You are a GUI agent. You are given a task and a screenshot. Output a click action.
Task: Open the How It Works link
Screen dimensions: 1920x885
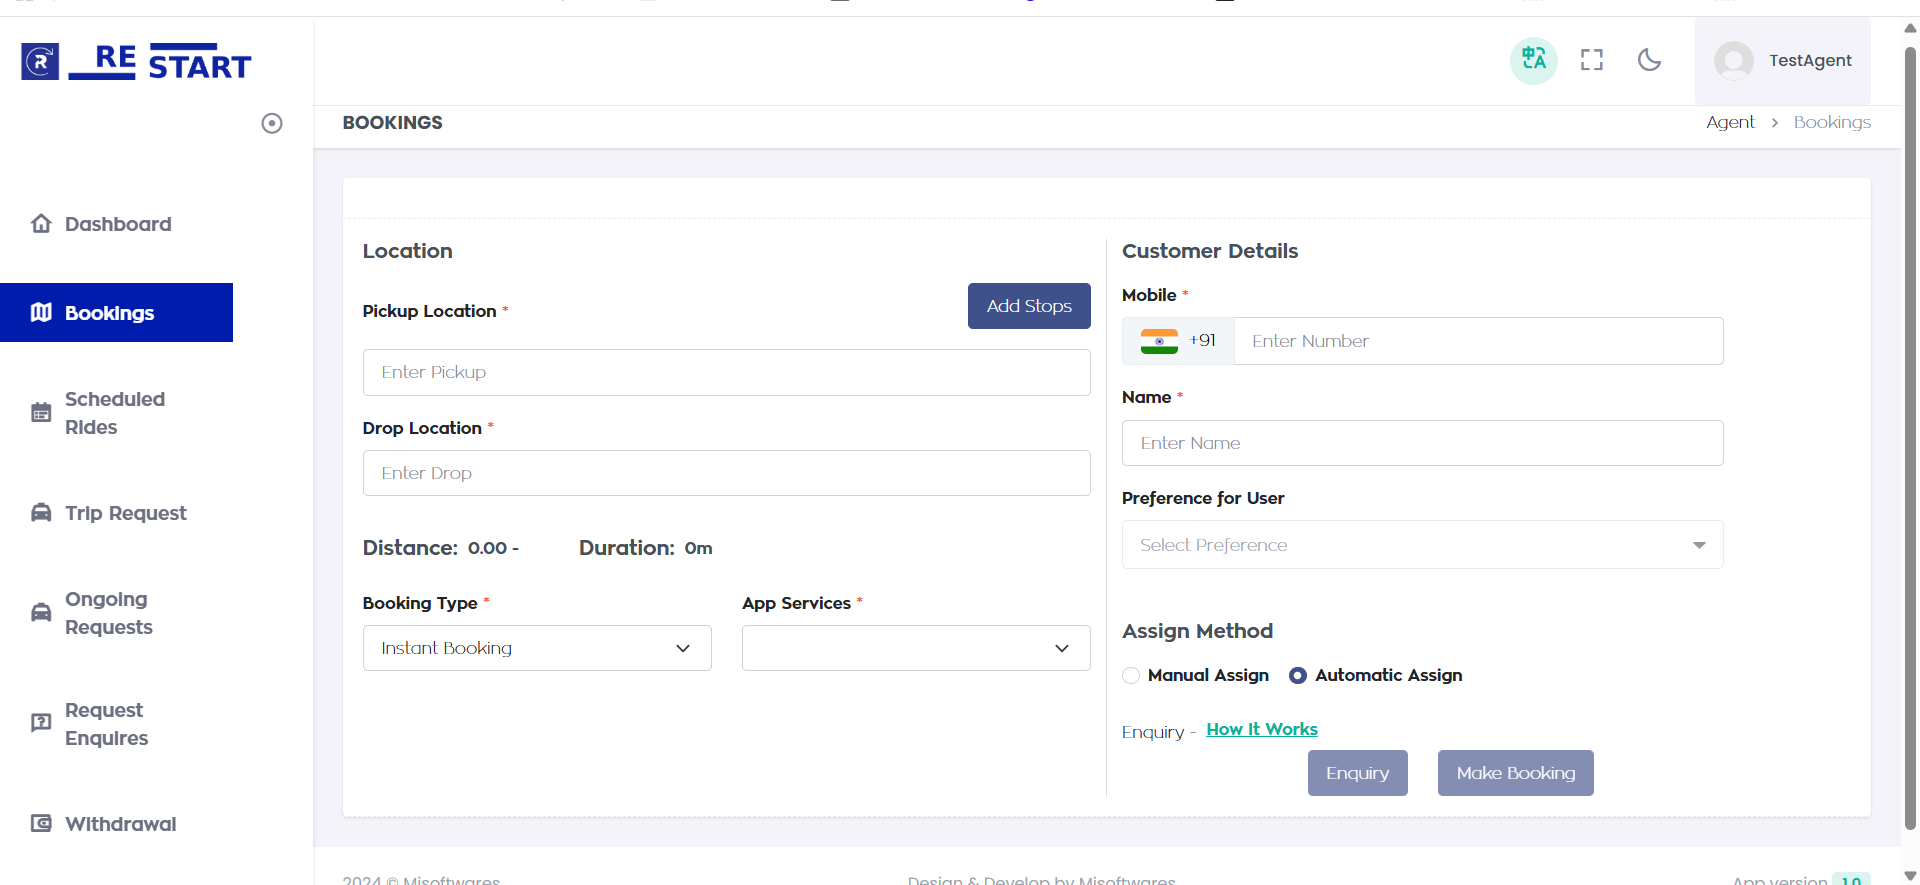click(x=1261, y=730)
